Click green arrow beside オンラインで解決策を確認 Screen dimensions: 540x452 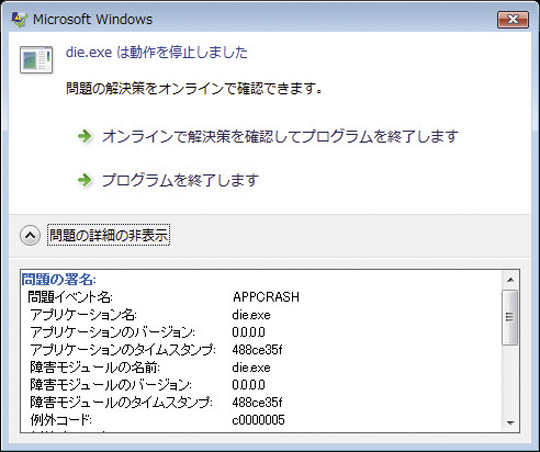(x=84, y=136)
